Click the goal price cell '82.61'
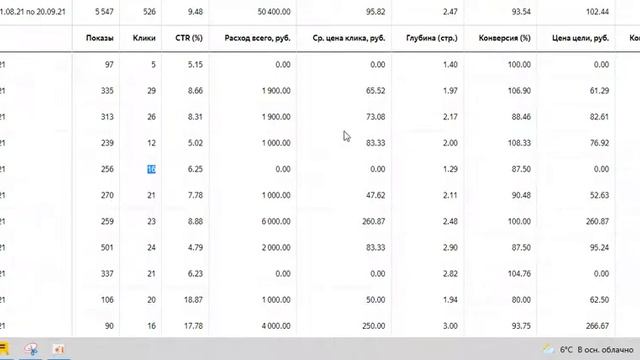Screen dimensions: 640x360 click(599, 117)
